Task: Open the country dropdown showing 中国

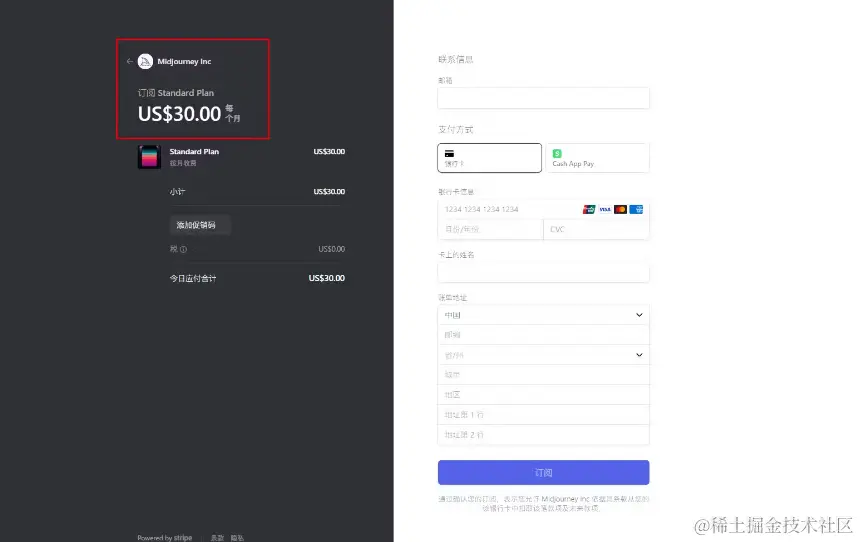Action: pos(543,315)
